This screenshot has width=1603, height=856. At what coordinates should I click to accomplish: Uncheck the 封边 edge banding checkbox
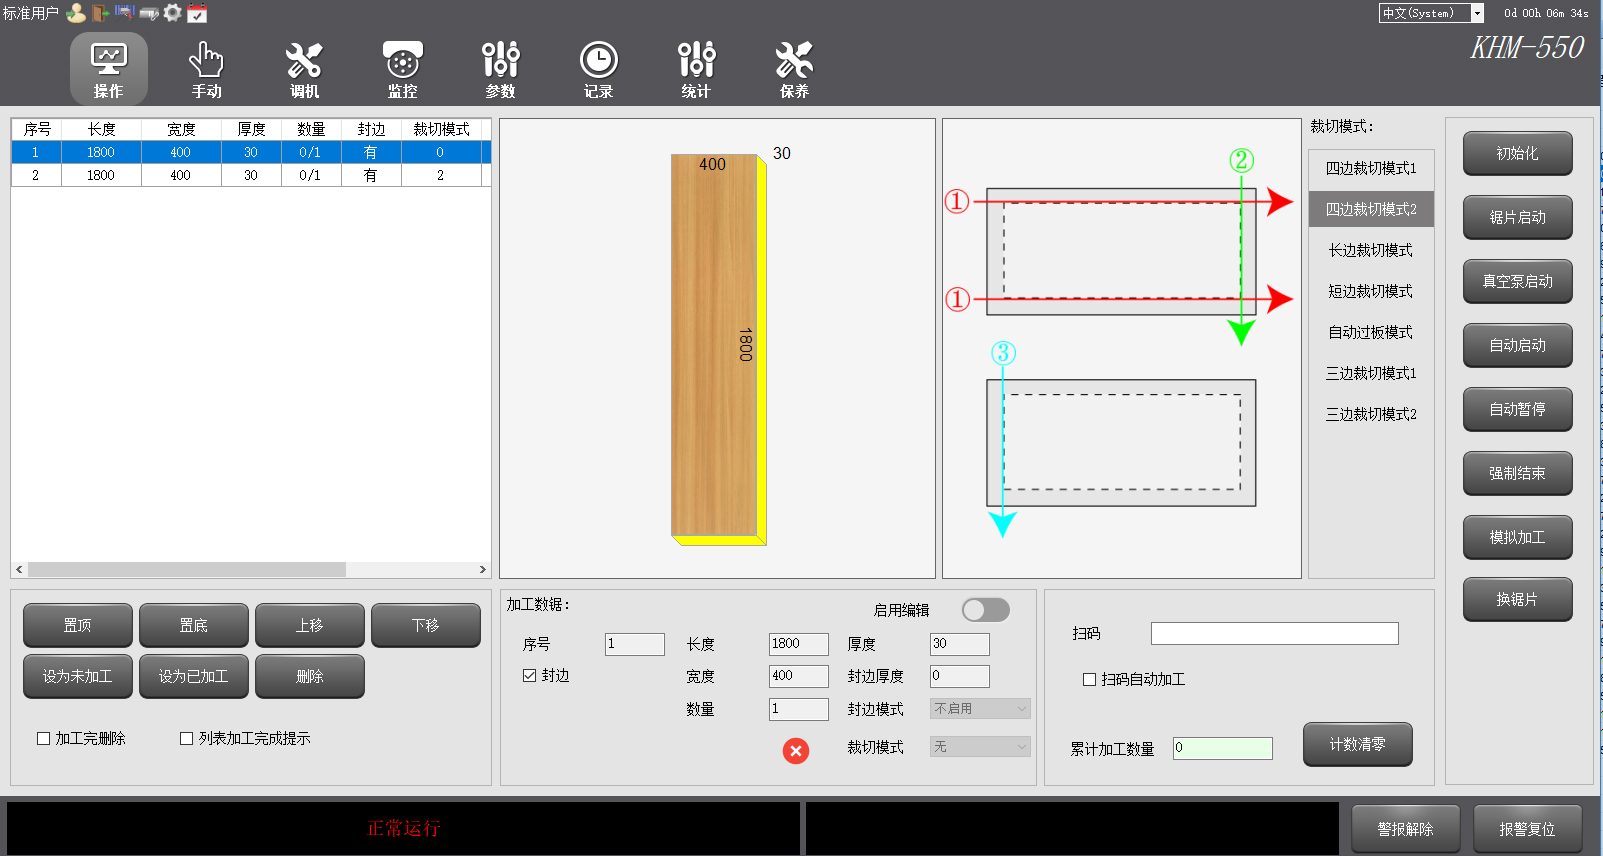(x=530, y=676)
